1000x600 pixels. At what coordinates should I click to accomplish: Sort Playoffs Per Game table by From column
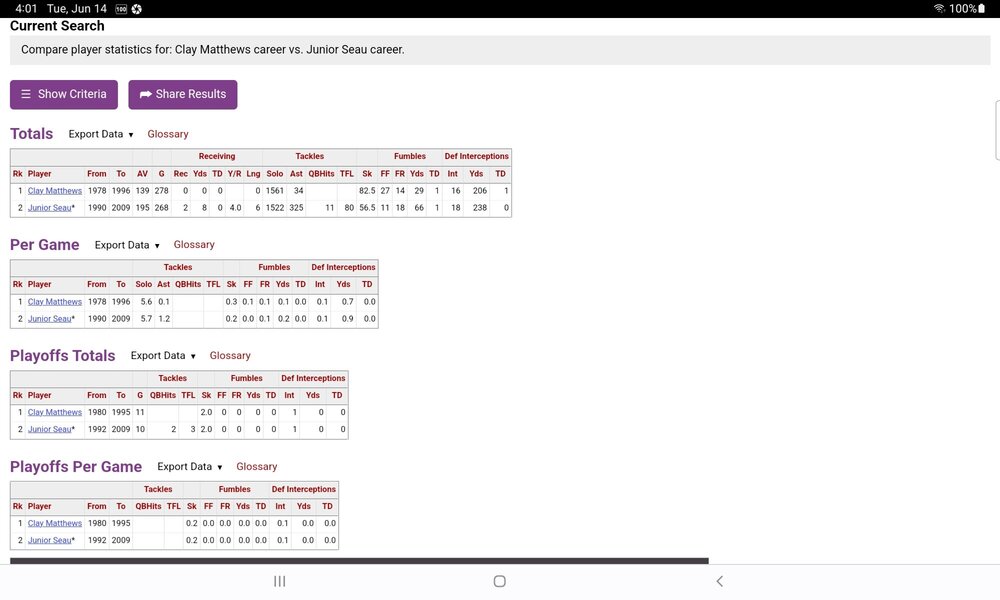pos(97,506)
